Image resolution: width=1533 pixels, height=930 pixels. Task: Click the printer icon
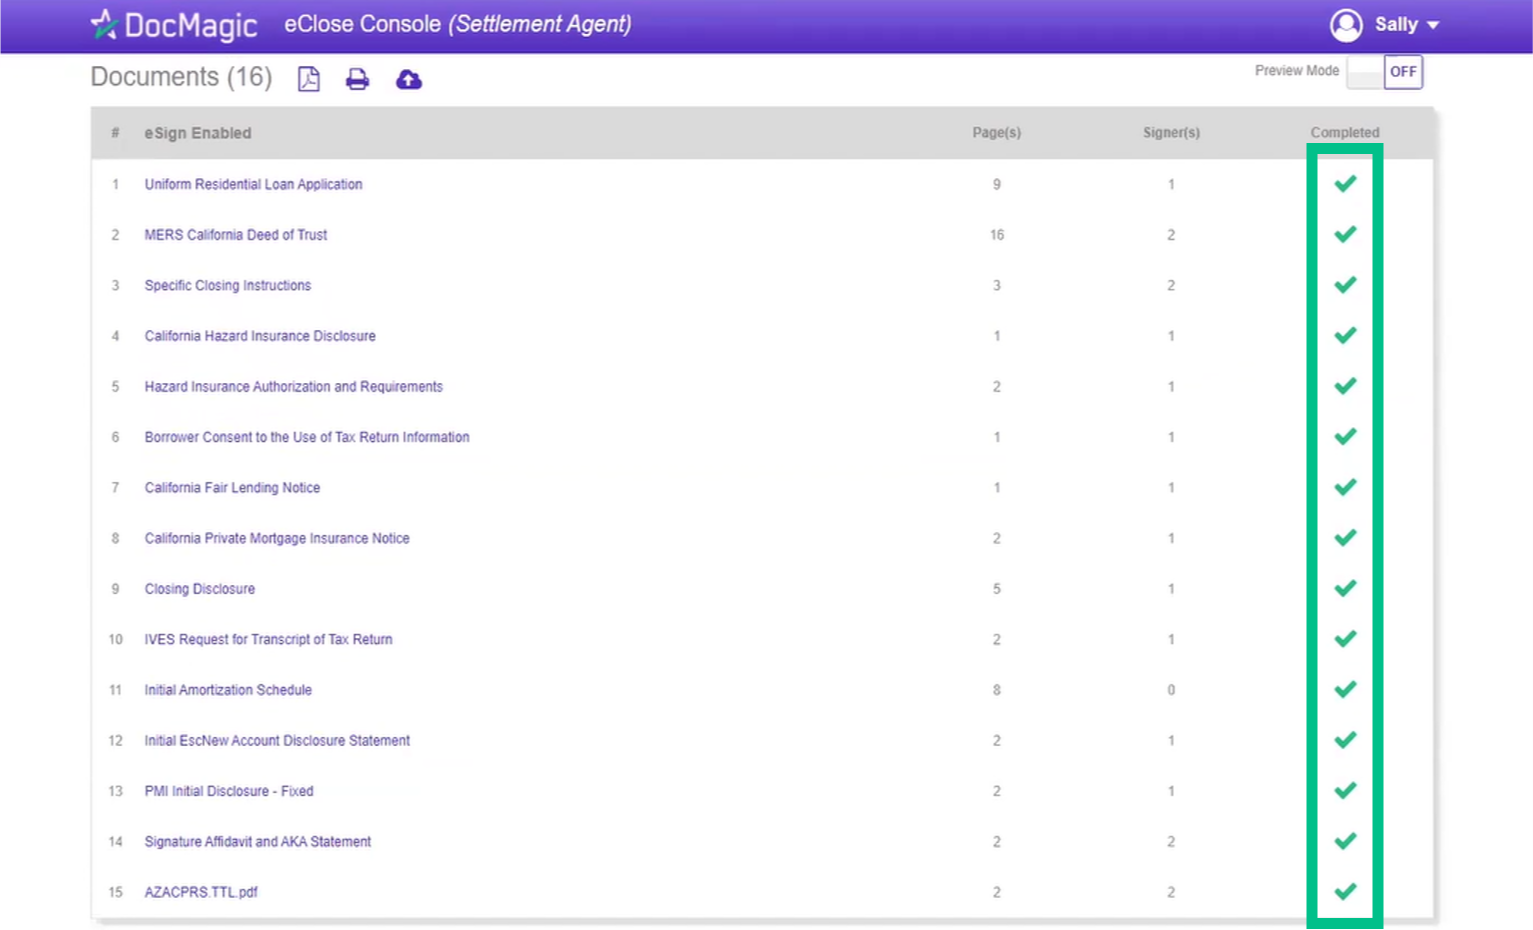(x=357, y=79)
